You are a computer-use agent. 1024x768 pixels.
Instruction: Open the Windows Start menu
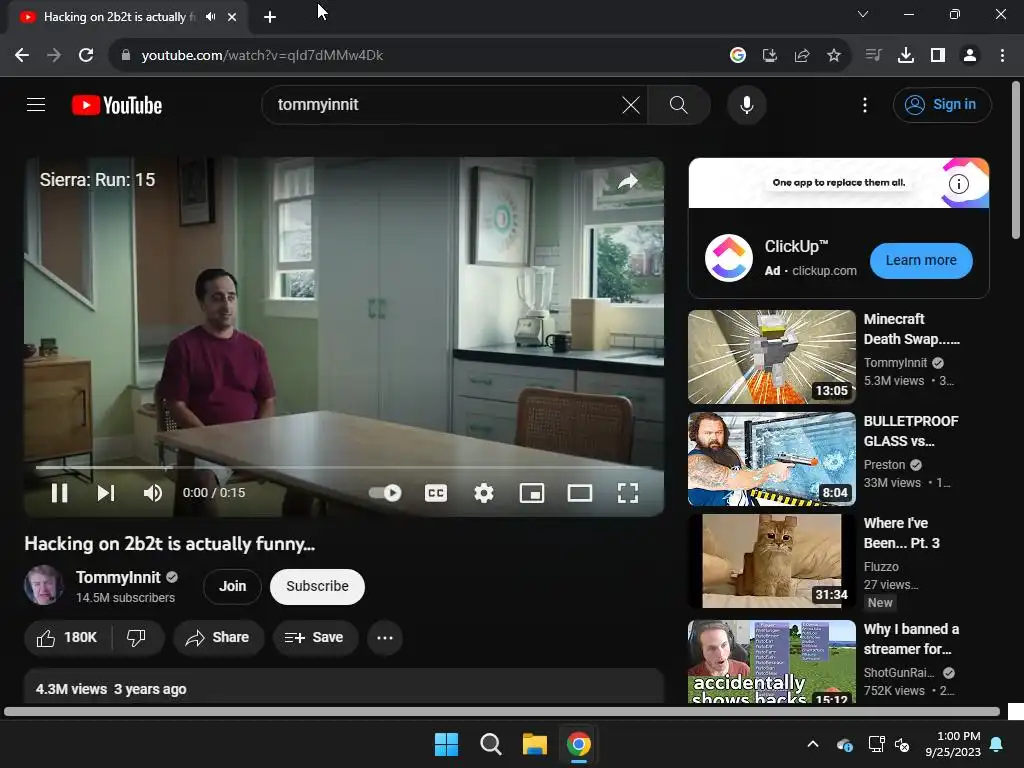click(447, 744)
